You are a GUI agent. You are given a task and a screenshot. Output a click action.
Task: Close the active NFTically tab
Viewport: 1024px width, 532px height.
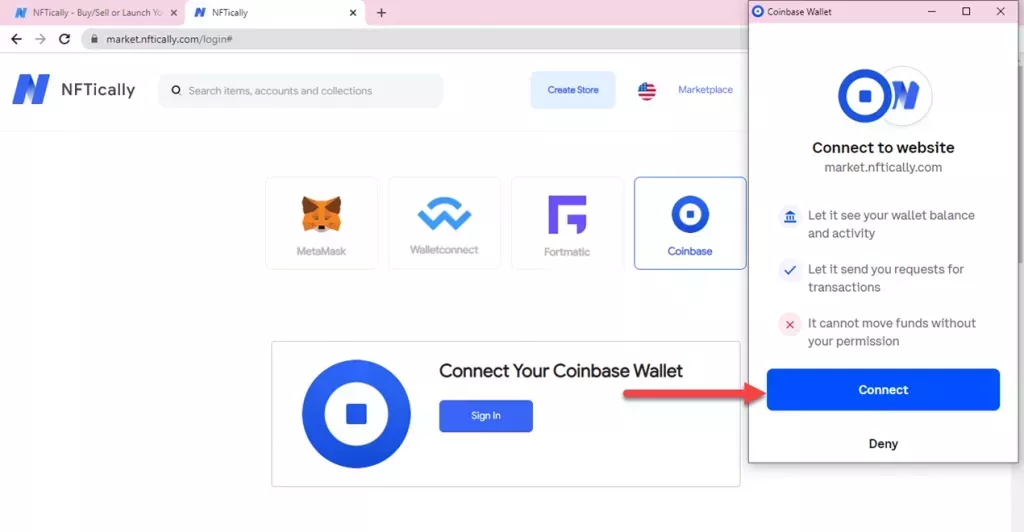tap(353, 12)
